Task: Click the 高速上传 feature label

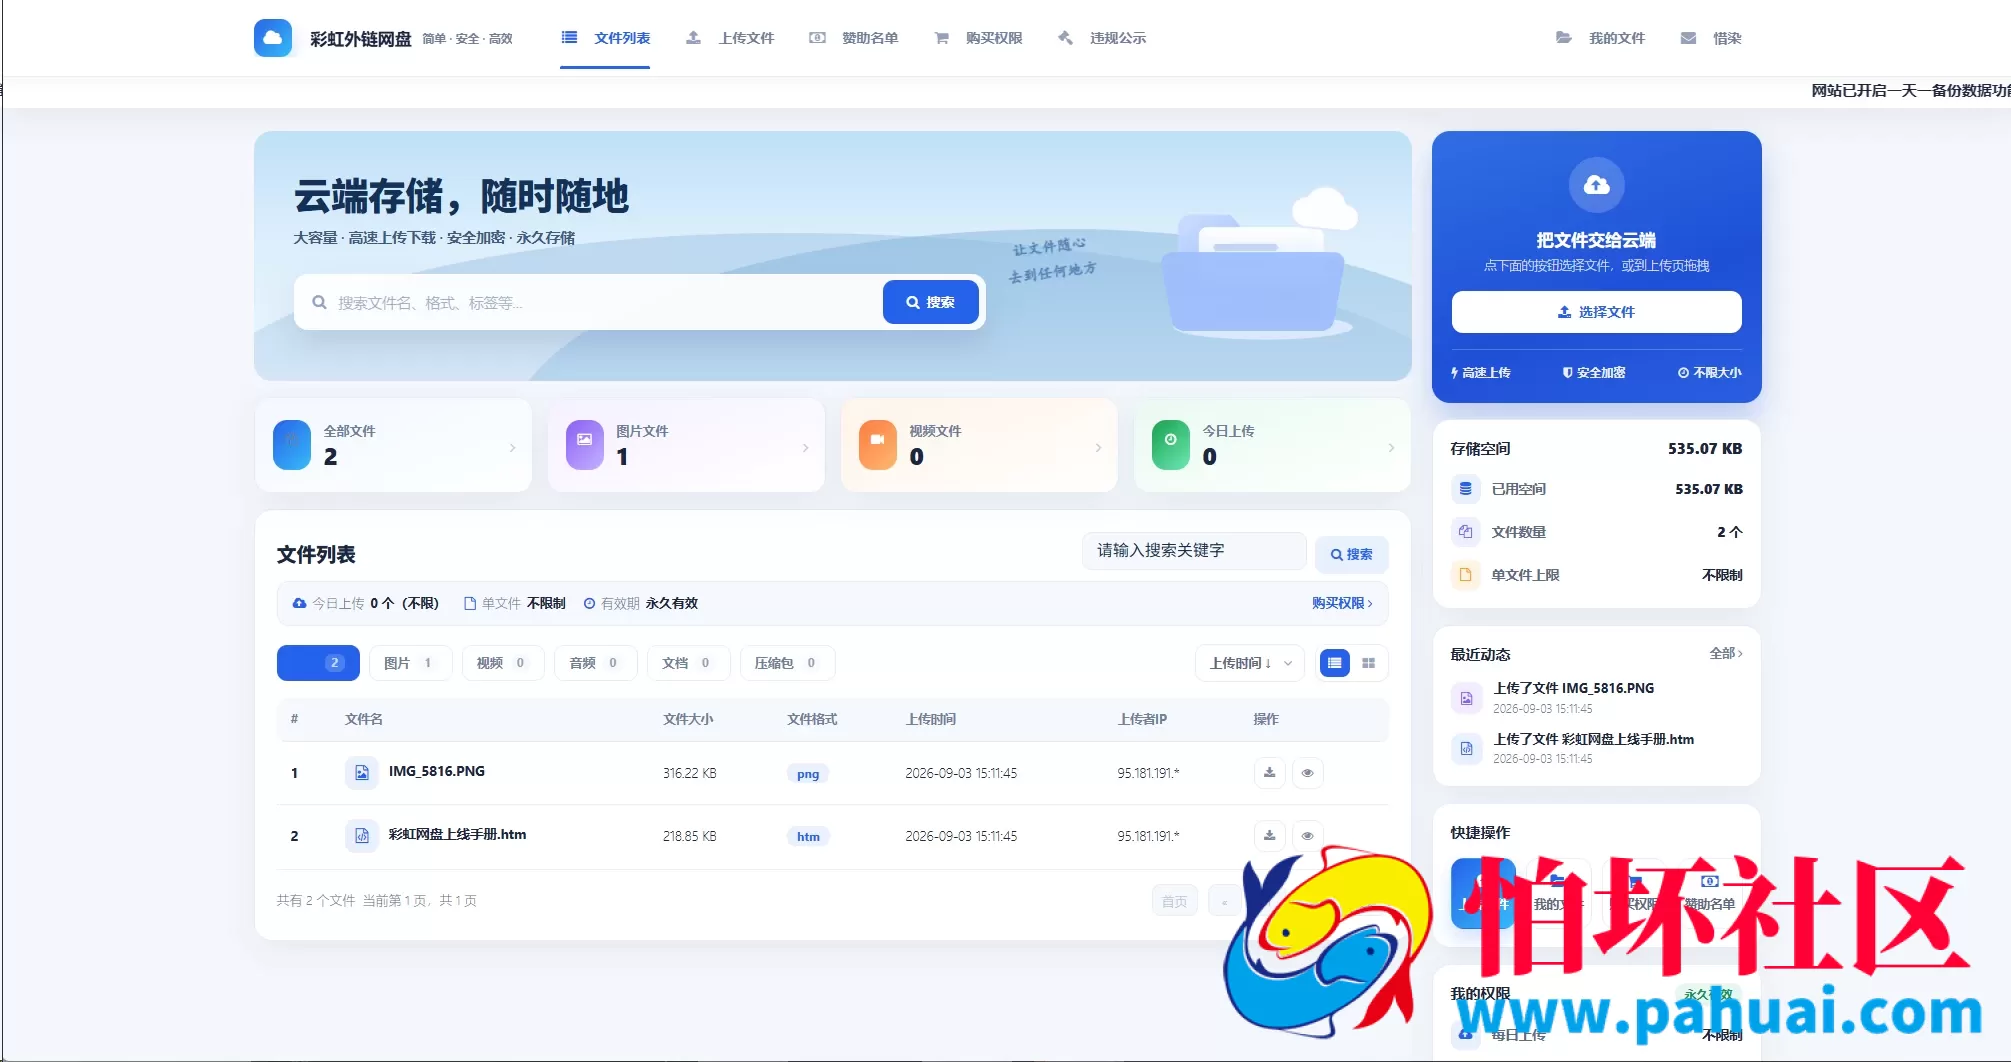Action: [x=1481, y=373]
